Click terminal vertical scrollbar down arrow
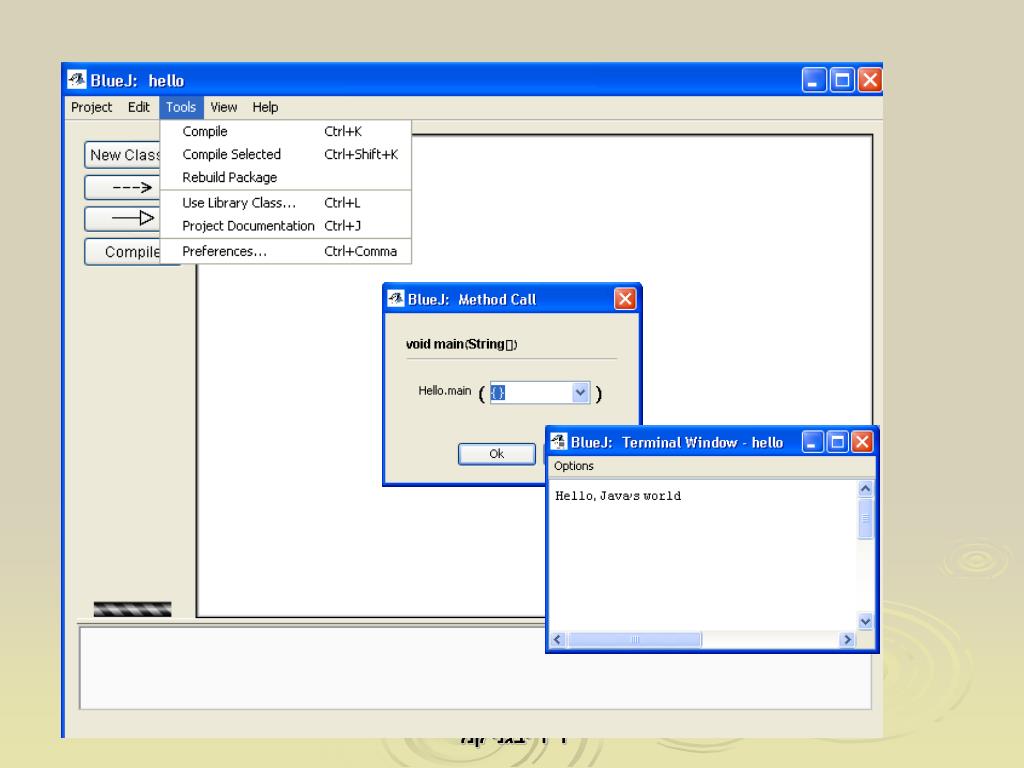Viewport: 1024px width, 768px height. pos(865,622)
